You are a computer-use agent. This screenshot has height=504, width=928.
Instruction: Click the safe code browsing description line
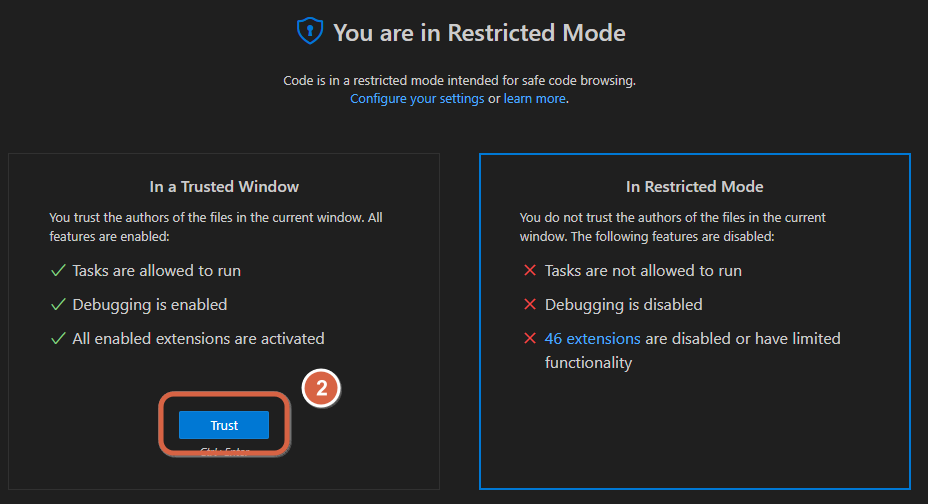pos(459,80)
